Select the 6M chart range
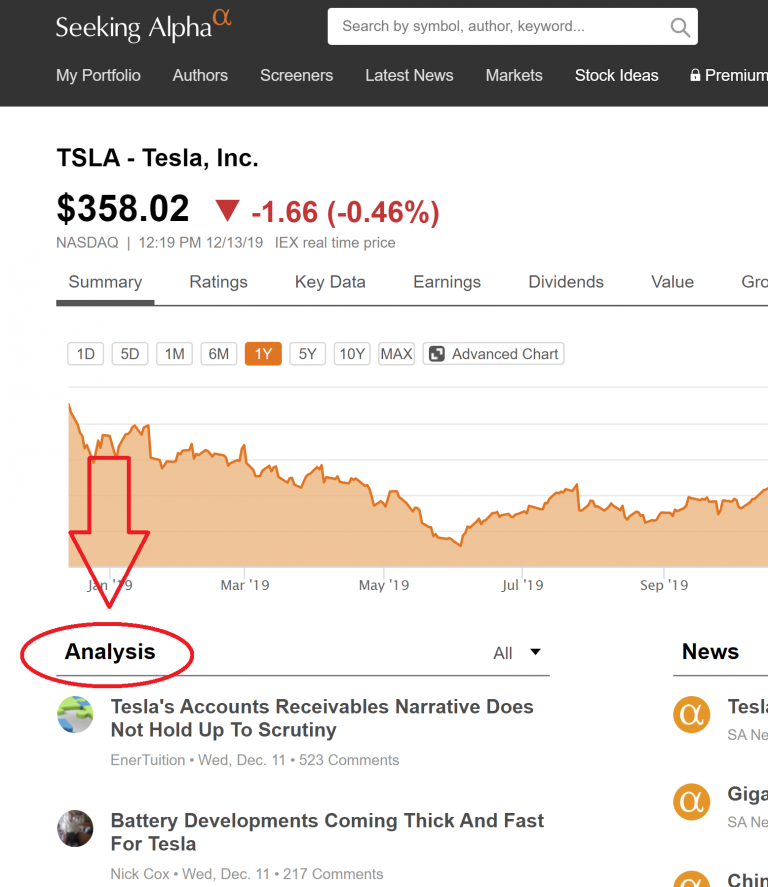Screen dimensions: 768x887 click(x=219, y=354)
